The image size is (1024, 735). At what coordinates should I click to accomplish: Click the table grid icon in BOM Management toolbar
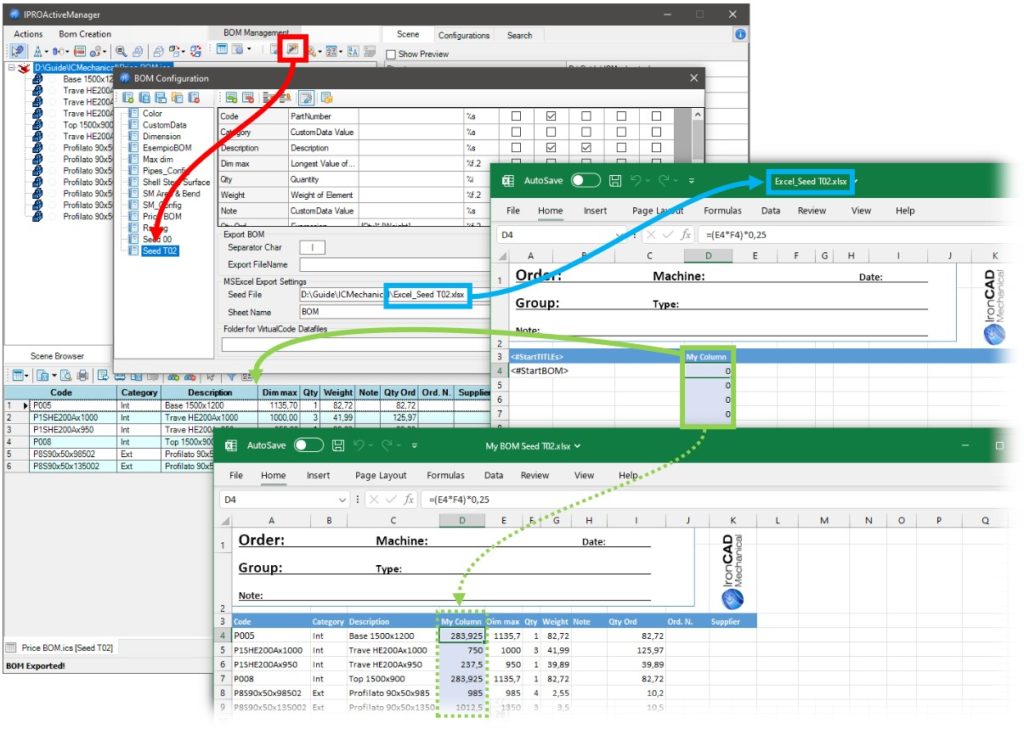222,49
